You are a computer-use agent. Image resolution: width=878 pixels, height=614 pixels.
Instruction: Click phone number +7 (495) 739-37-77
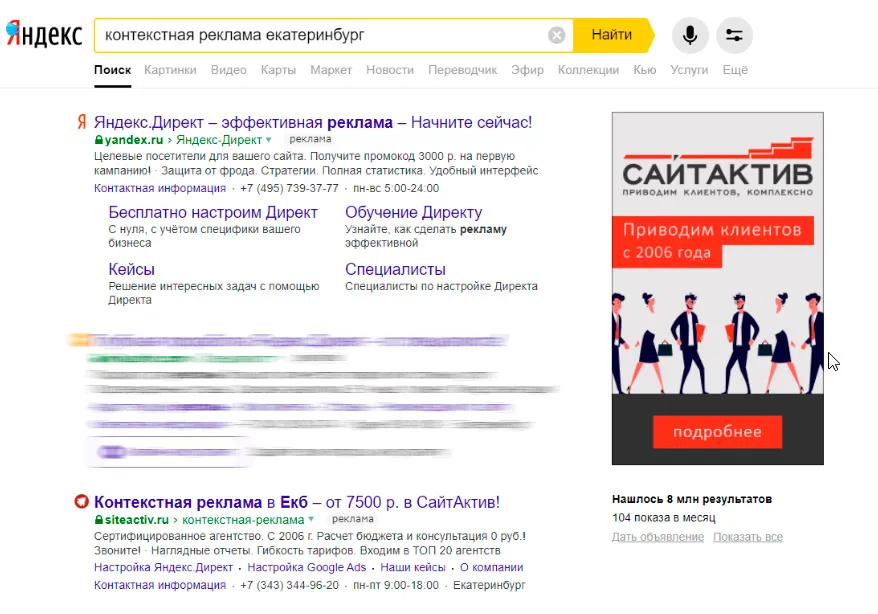coord(289,188)
